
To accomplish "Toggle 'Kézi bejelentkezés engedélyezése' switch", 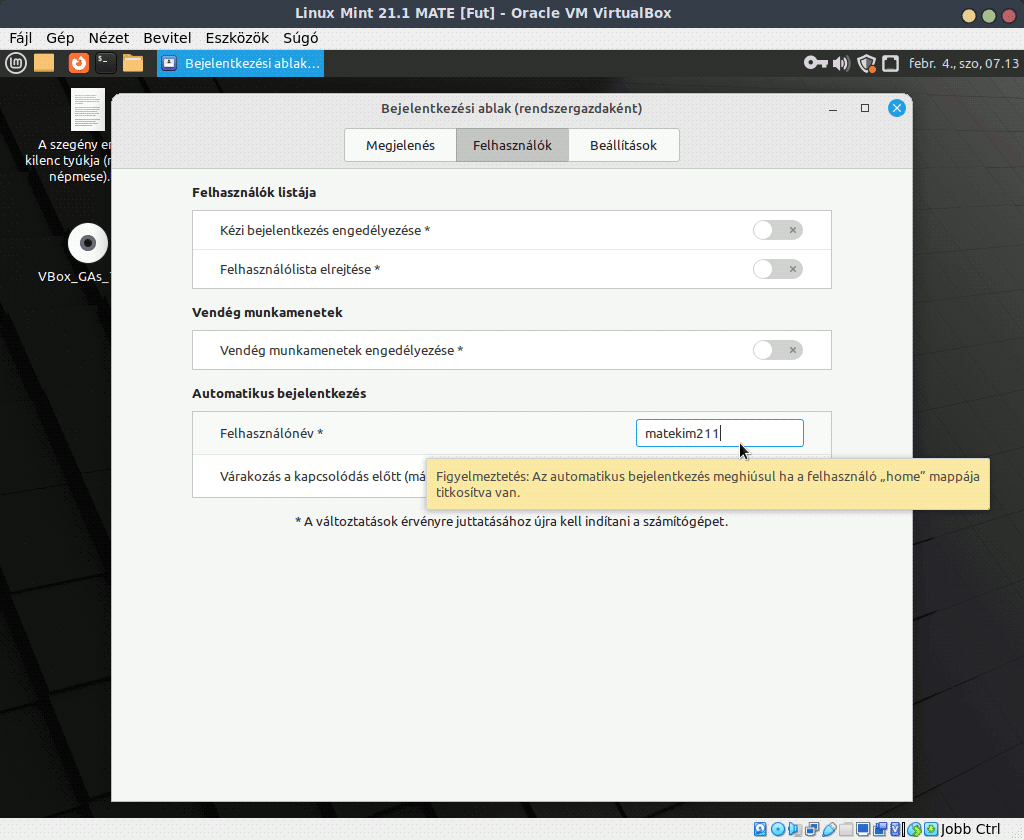I will 777,230.
